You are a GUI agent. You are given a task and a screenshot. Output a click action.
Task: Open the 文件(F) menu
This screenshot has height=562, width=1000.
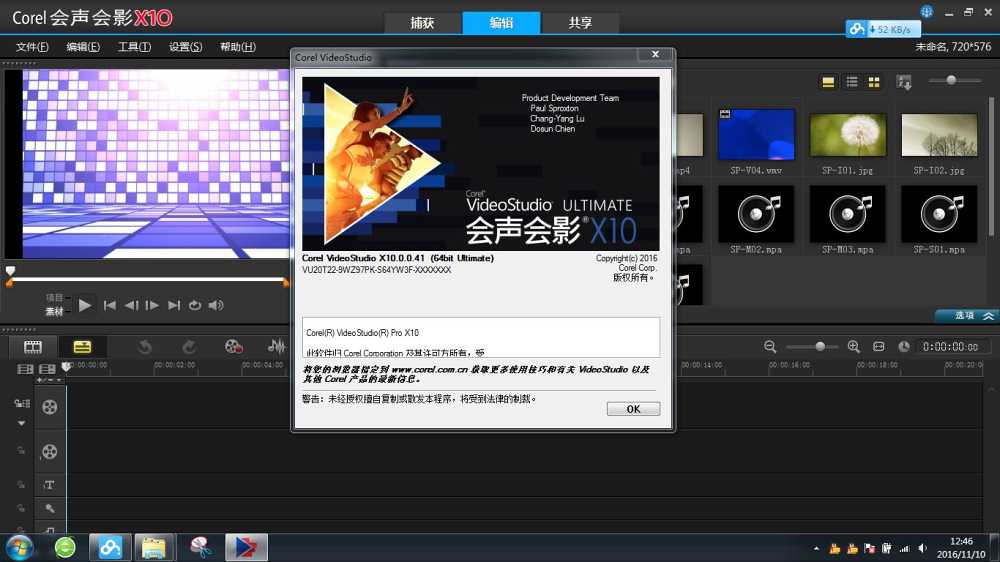tap(32, 47)
